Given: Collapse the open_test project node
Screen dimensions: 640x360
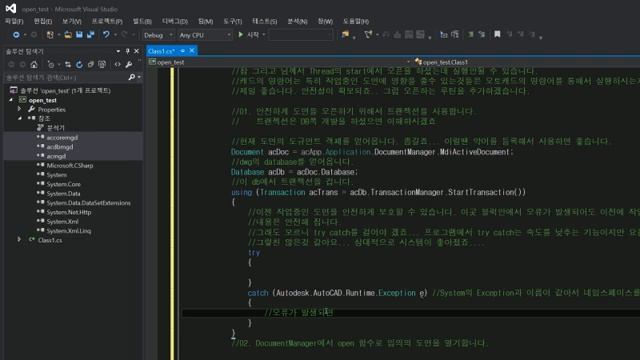Looking at the screenshot, I should tap(11, 100).
